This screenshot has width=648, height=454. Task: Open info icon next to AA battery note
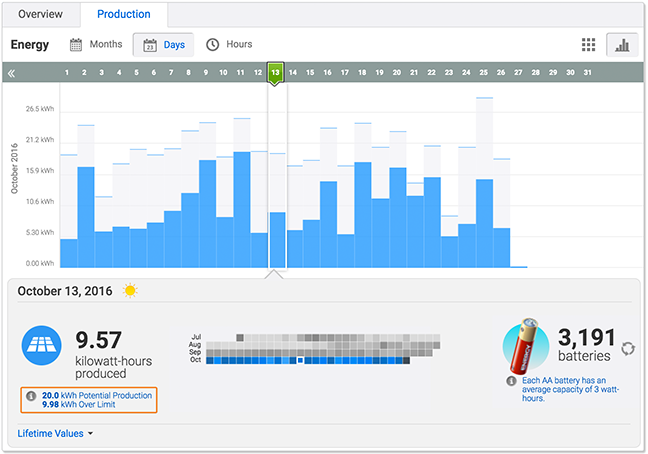pyautogui.click(x=511, y=381)
